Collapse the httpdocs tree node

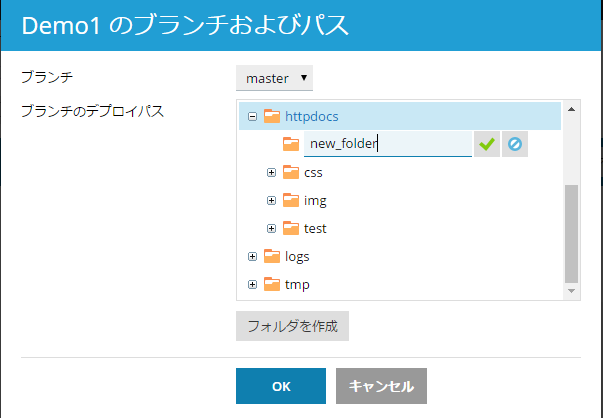click(252, 116)
